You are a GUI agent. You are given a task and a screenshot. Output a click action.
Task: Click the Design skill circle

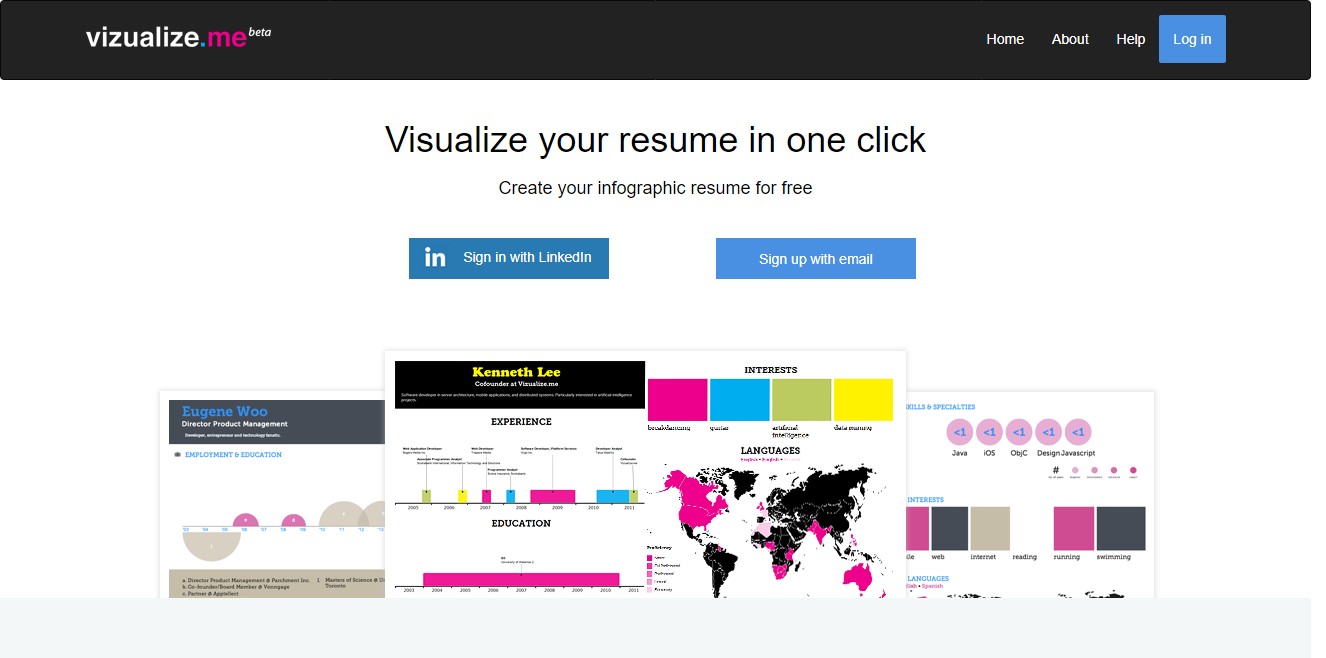pos(1048,433)
